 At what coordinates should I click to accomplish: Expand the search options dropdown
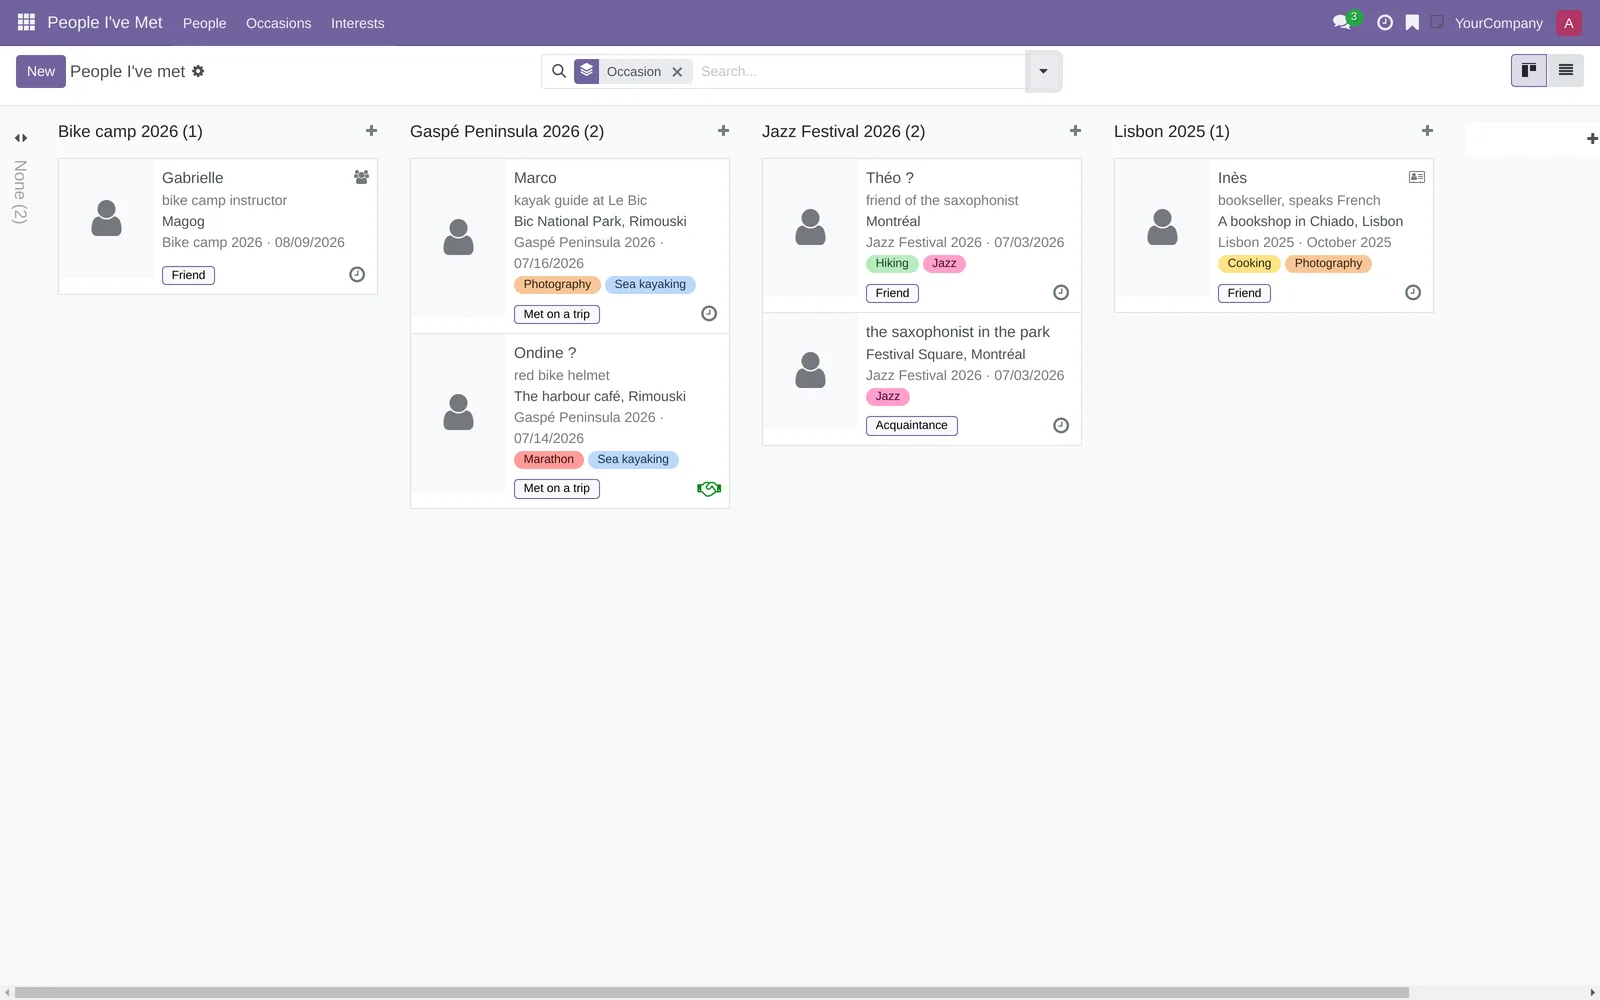(x=1043, y=71)
